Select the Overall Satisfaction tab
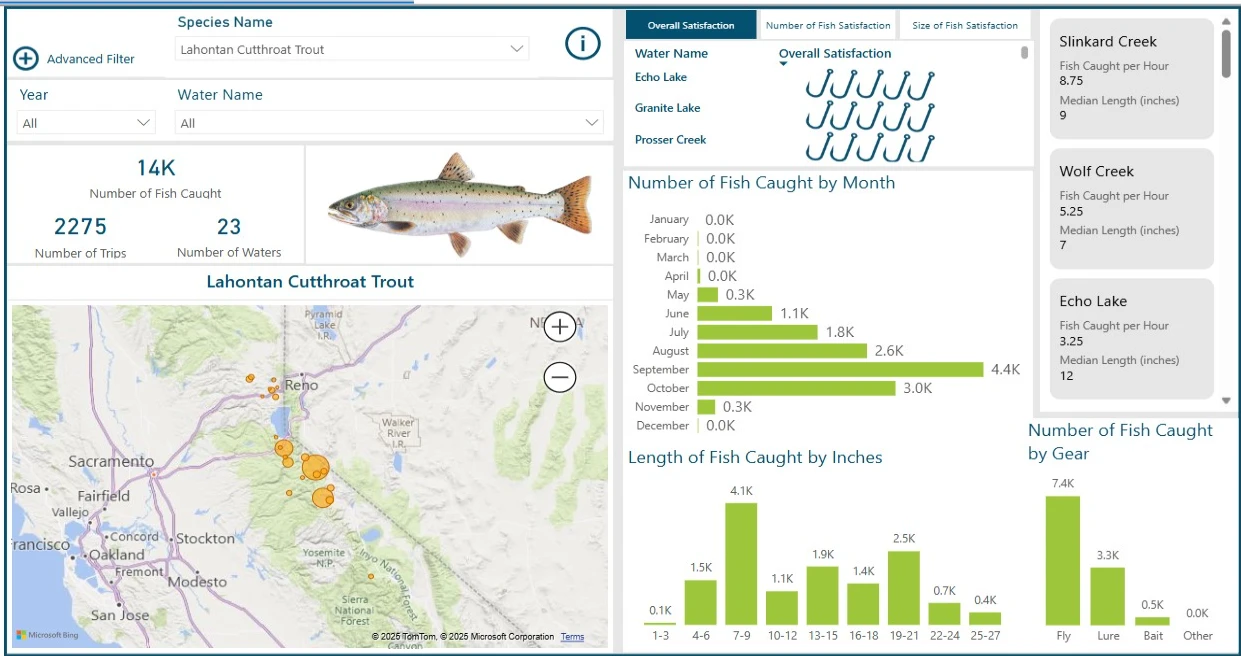This screenshot has height=656, width=1241. point(690,26)
